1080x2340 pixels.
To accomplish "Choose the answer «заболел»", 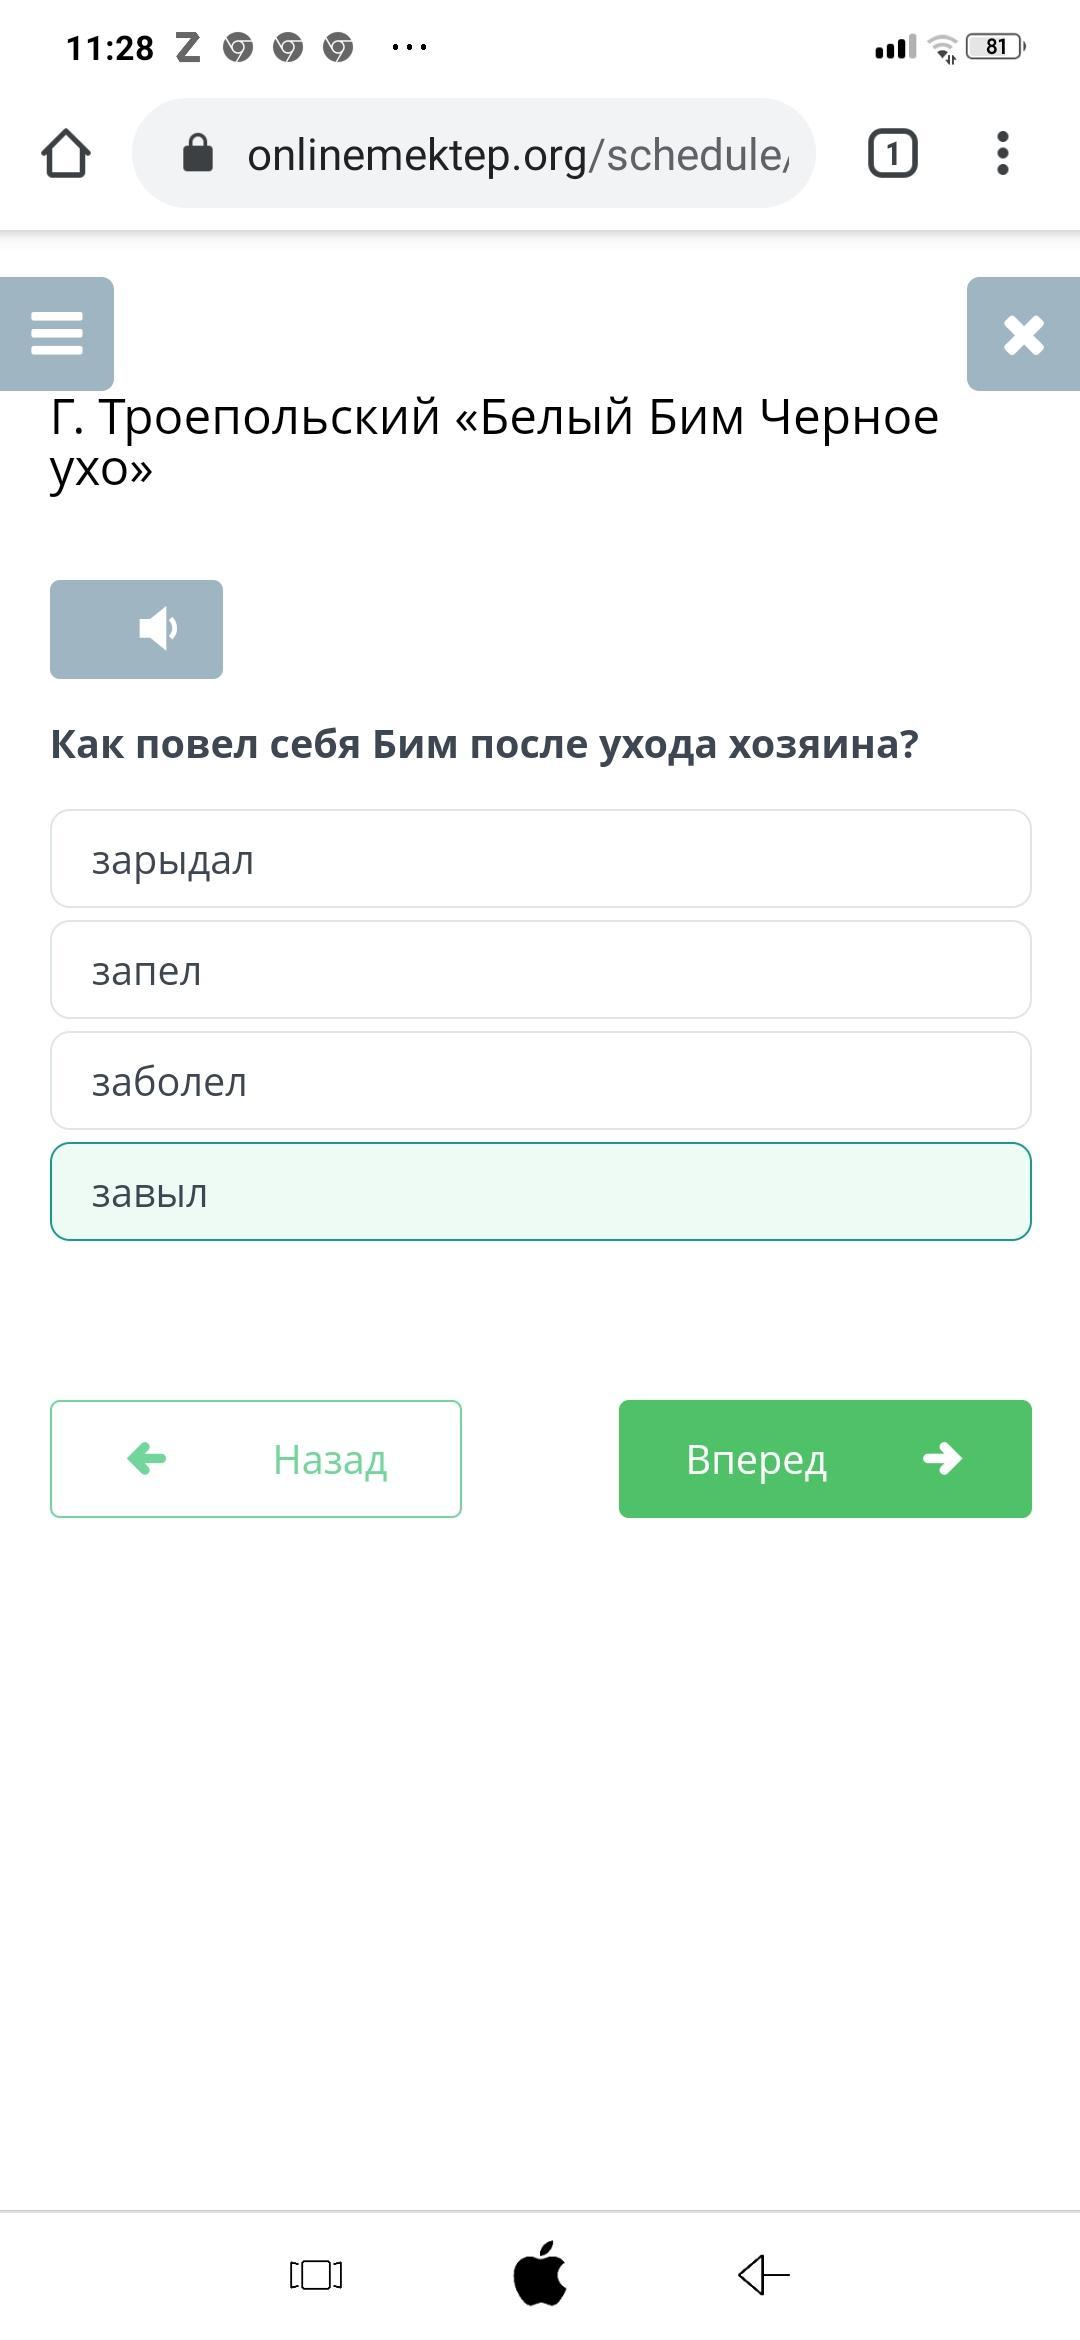I will (540, 1081).
